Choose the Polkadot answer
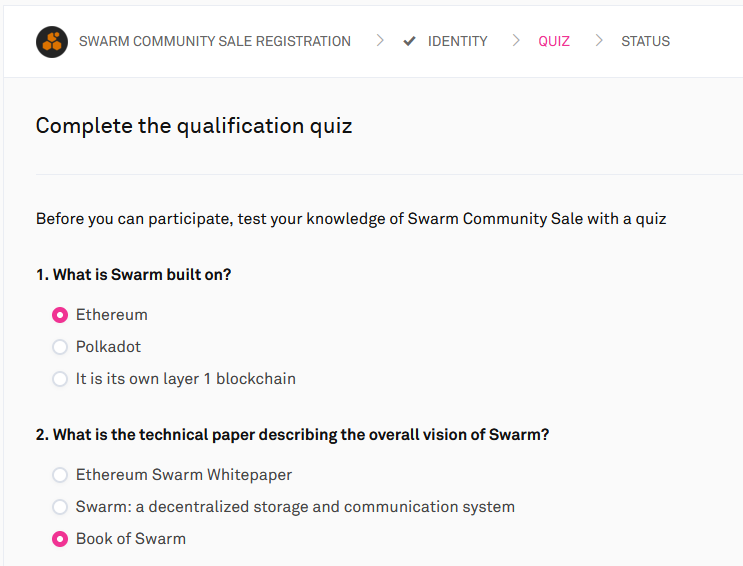This screenshot has height=566, width=743. pos(60,347)
